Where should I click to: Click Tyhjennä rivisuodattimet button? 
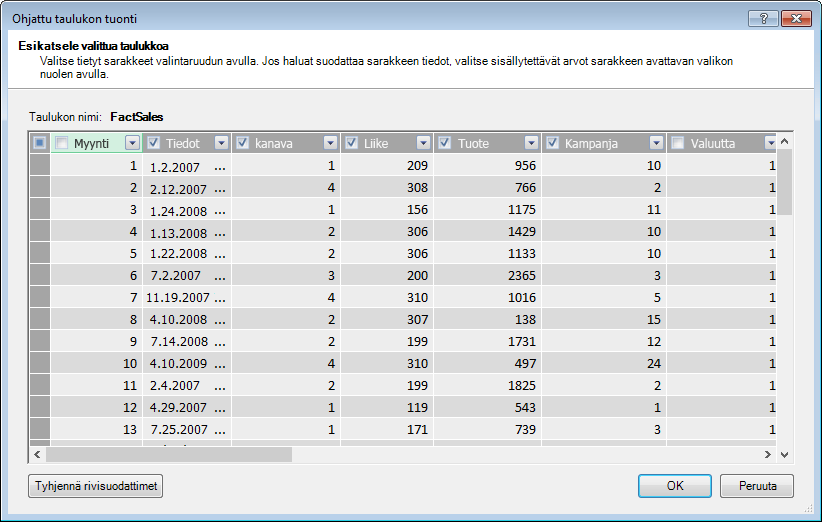pos(95,486)
